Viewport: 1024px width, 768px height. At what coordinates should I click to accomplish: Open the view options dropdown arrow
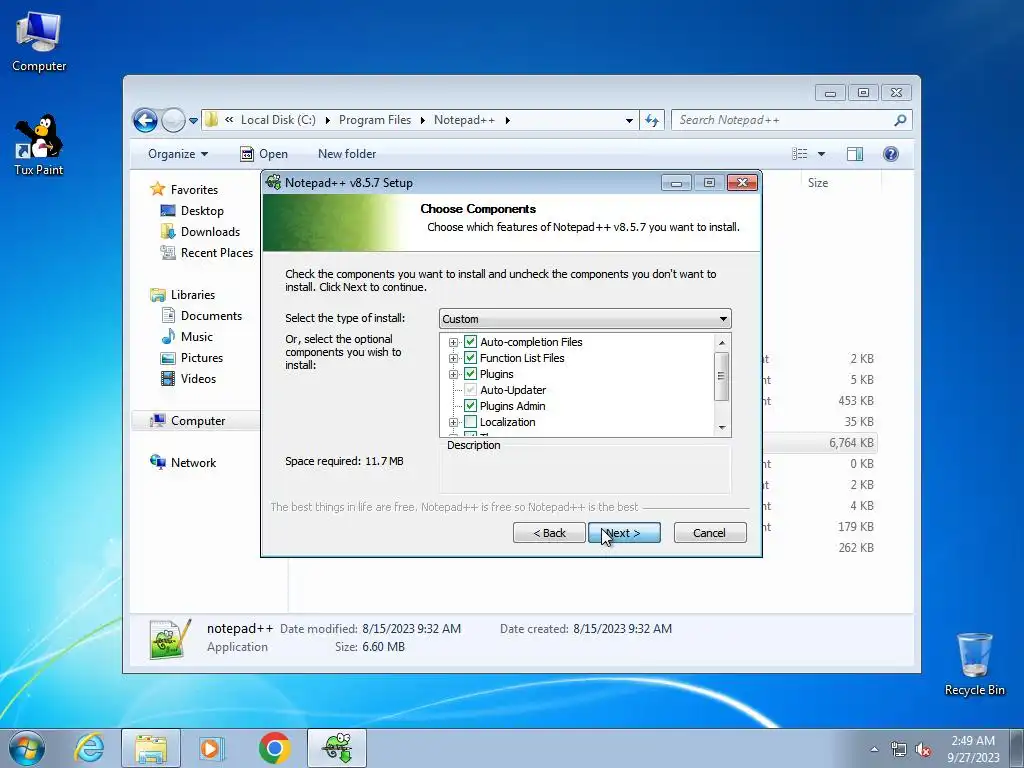click(x=822, y=154)
